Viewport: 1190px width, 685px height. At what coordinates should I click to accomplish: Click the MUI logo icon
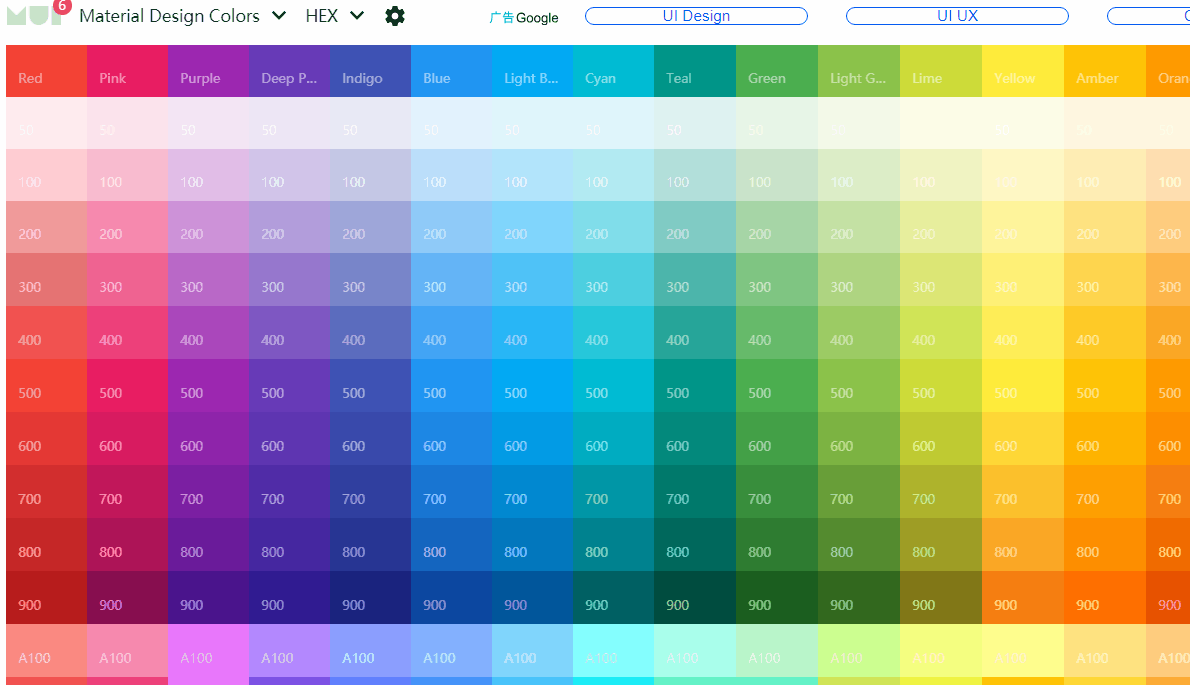pos(30,15)
